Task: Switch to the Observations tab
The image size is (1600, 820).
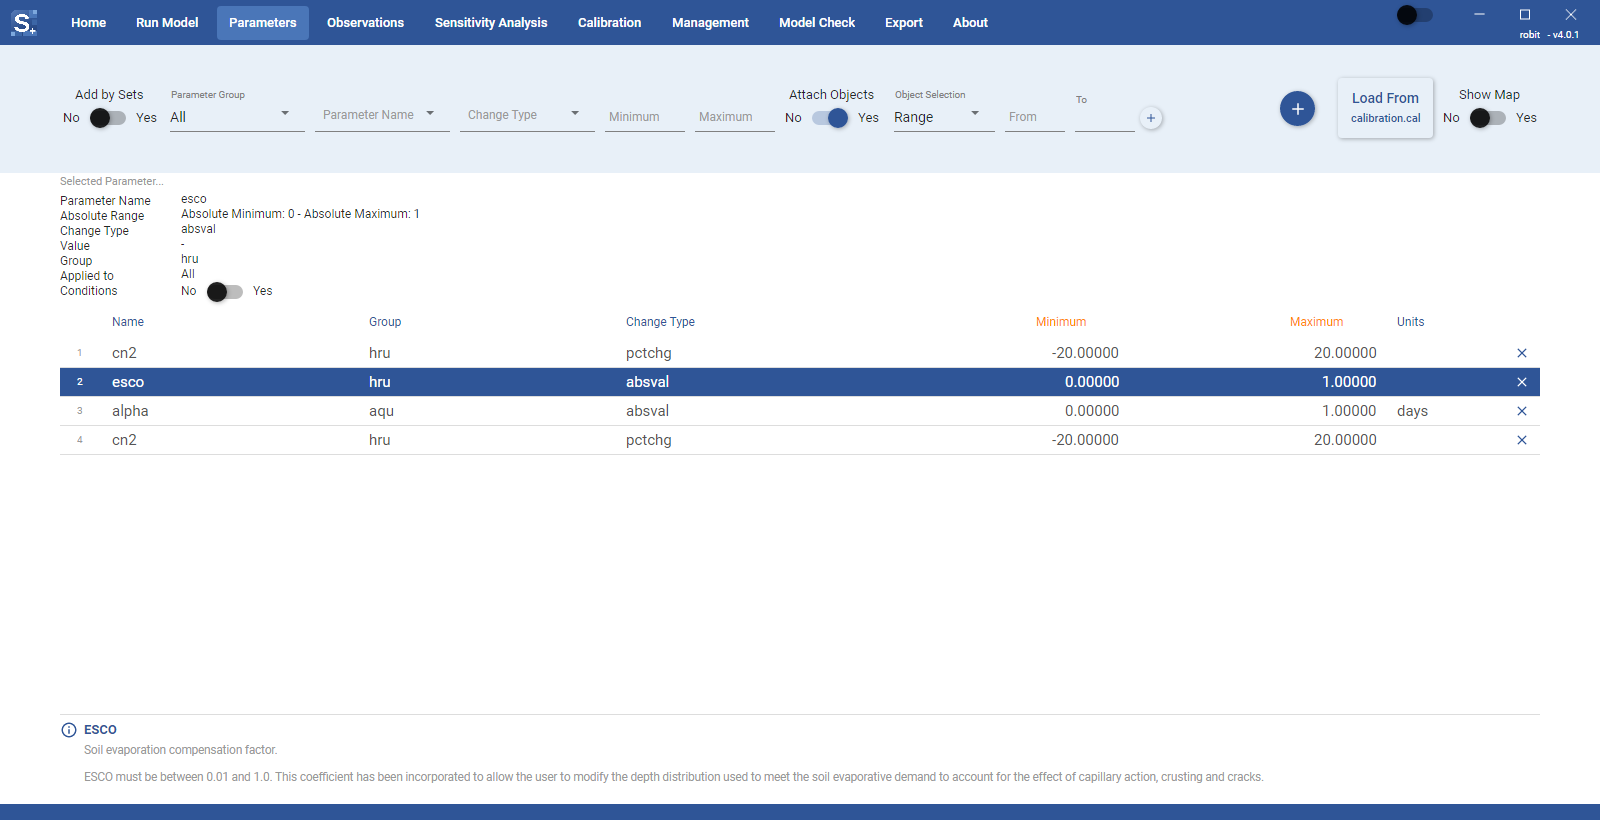Action: coord(365,22)
